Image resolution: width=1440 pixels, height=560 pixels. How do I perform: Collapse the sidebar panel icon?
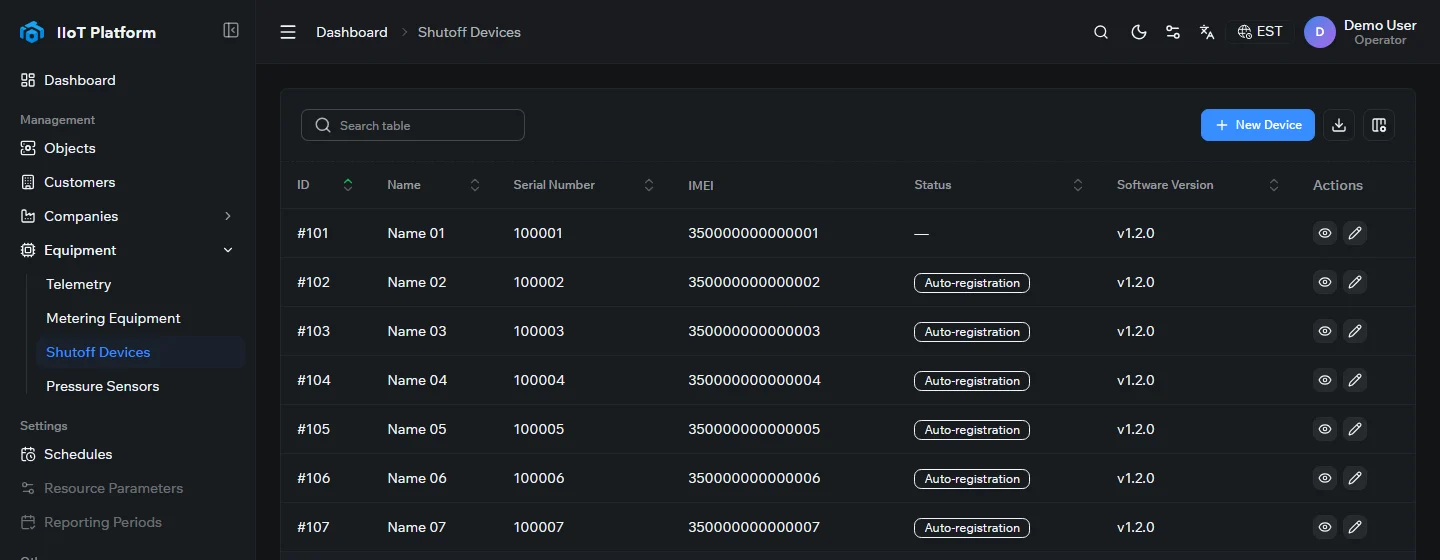pyautogui.click(x=231, y=31)
